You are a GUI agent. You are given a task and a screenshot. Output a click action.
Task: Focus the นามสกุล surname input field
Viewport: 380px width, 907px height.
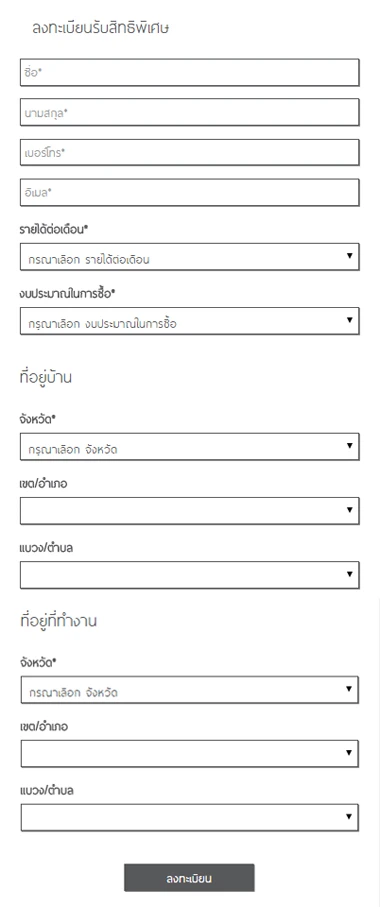(x=190, y=112)
